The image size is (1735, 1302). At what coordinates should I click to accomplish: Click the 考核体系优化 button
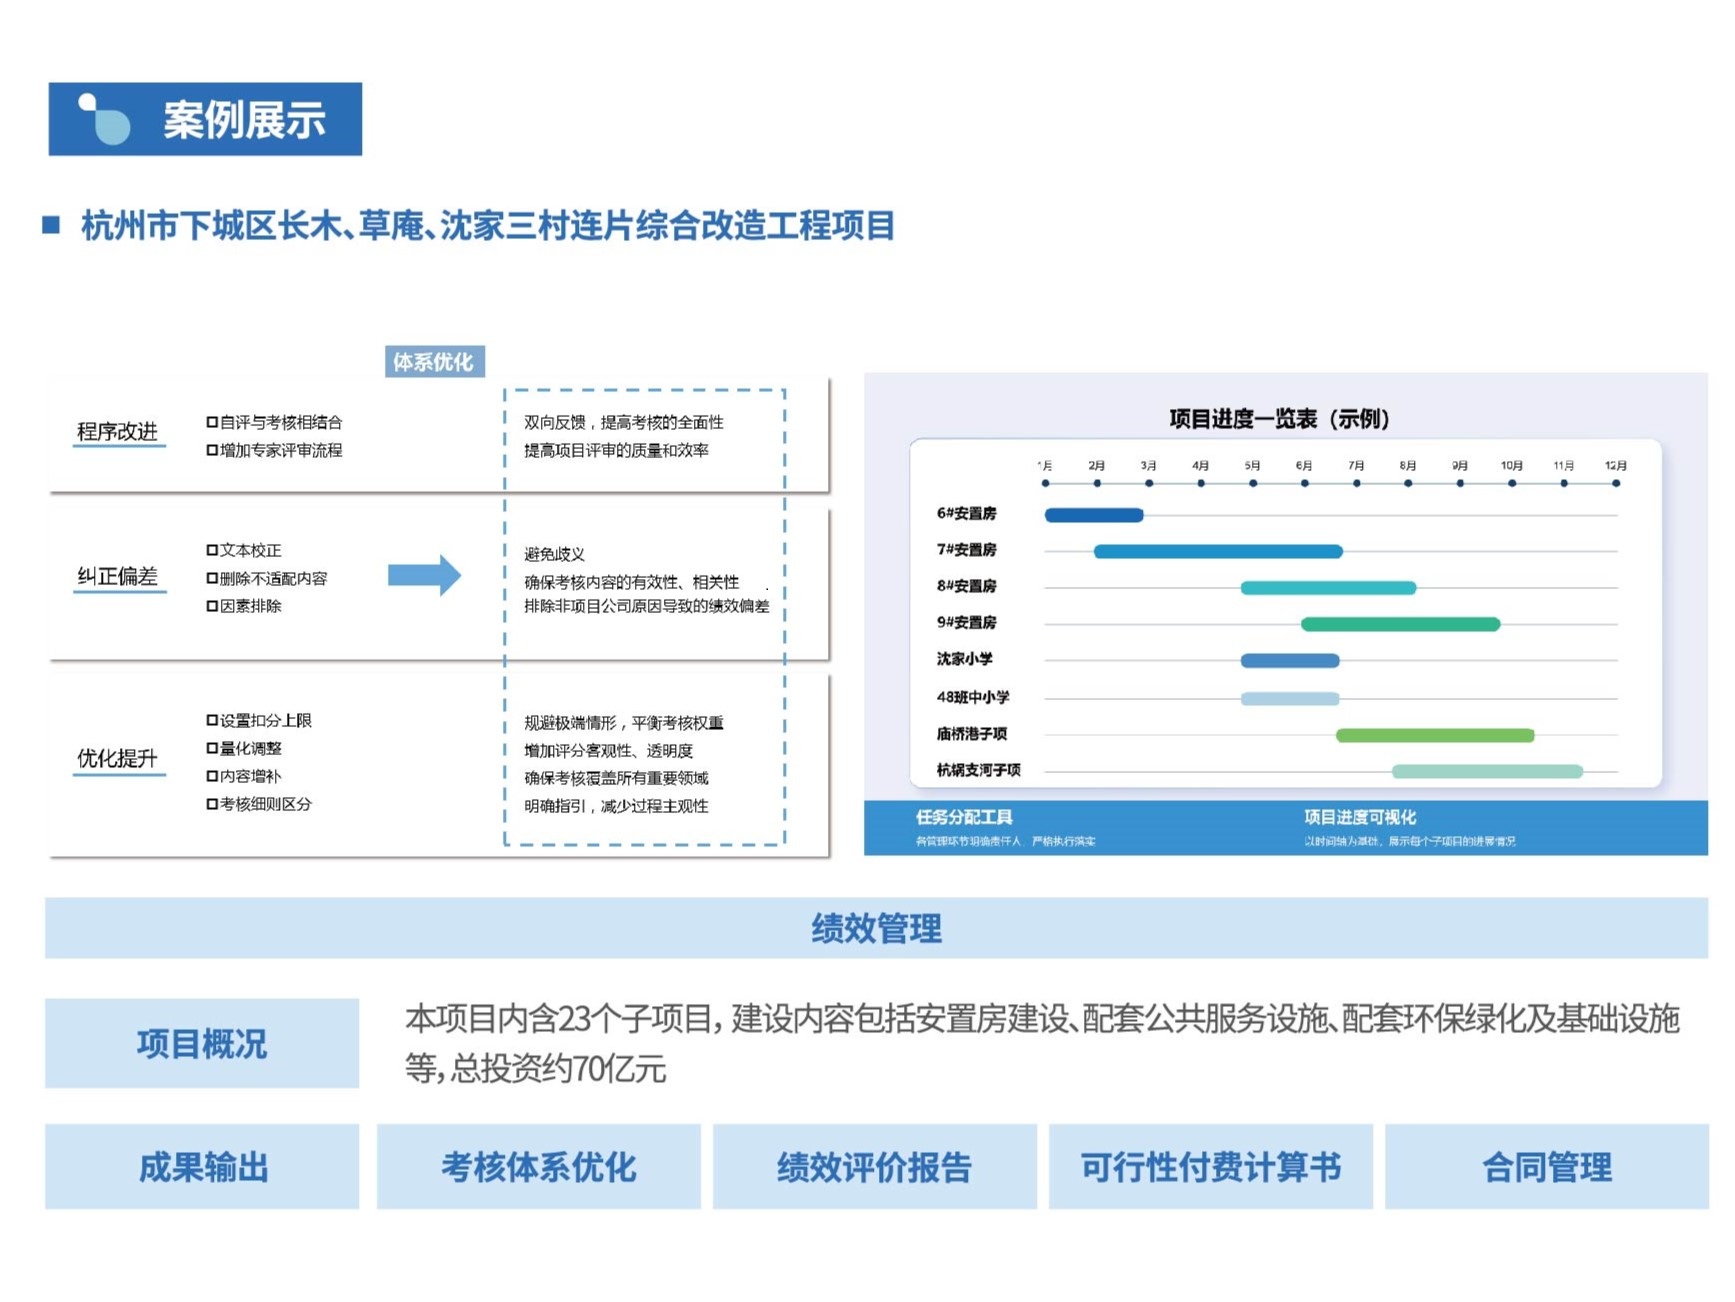click(x=538, y=1167)
